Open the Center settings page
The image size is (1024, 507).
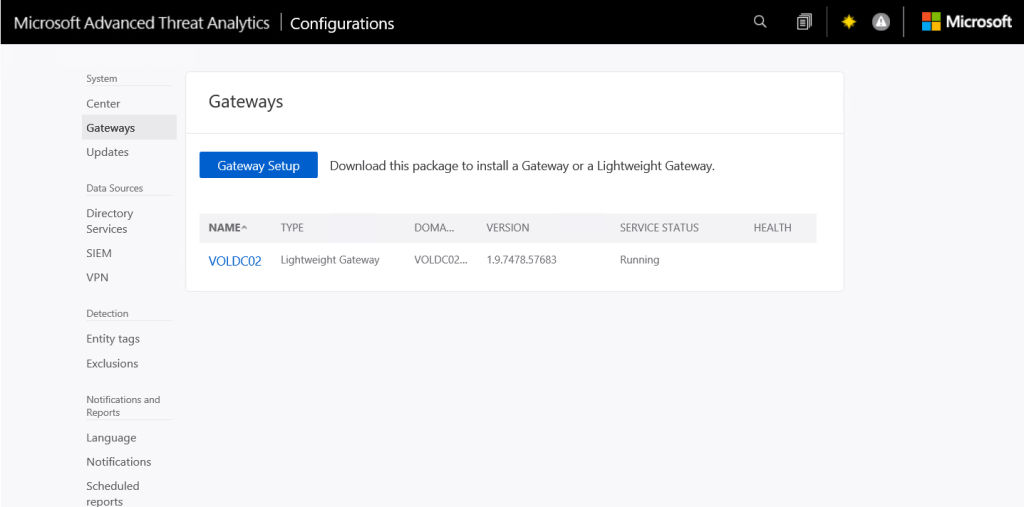(103, 104)
